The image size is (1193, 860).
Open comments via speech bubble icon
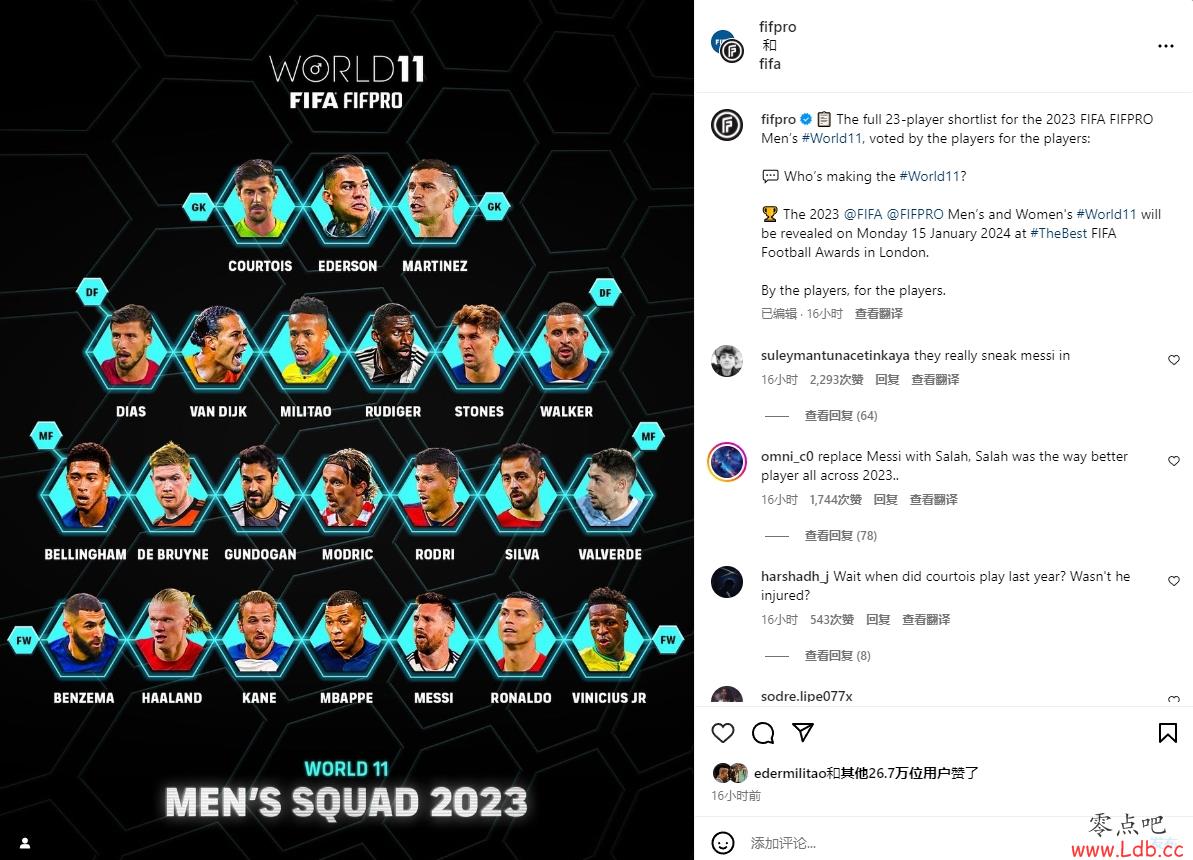(x=763, y=733)
